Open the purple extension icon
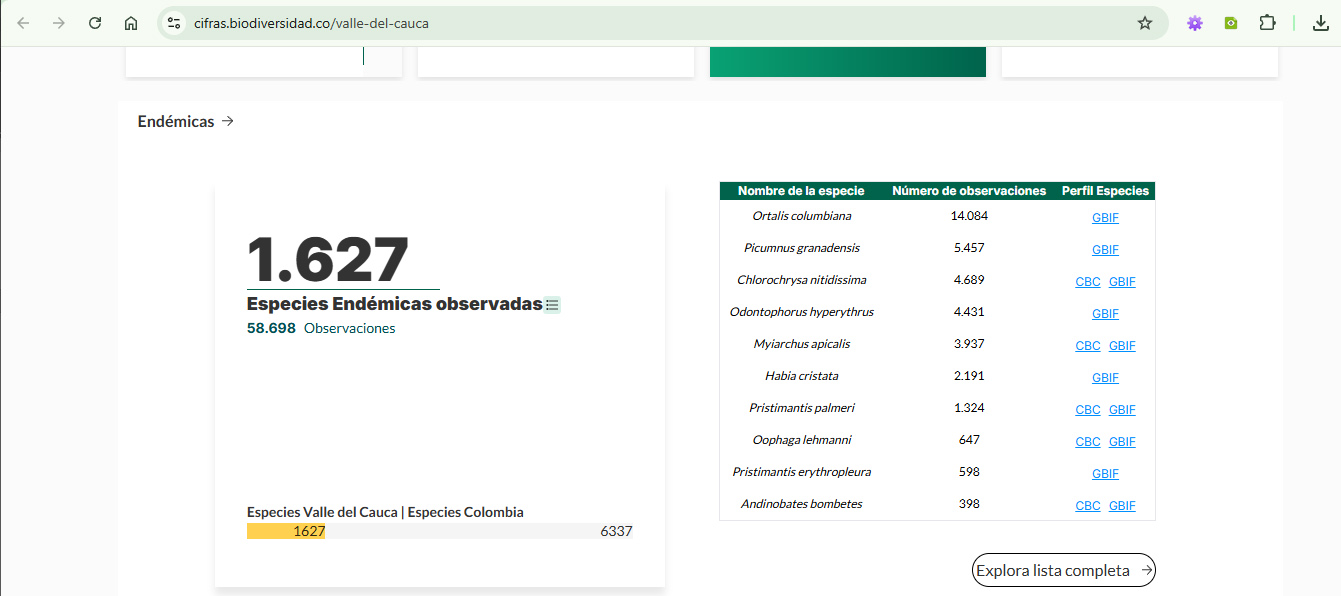 (1195, 23)
